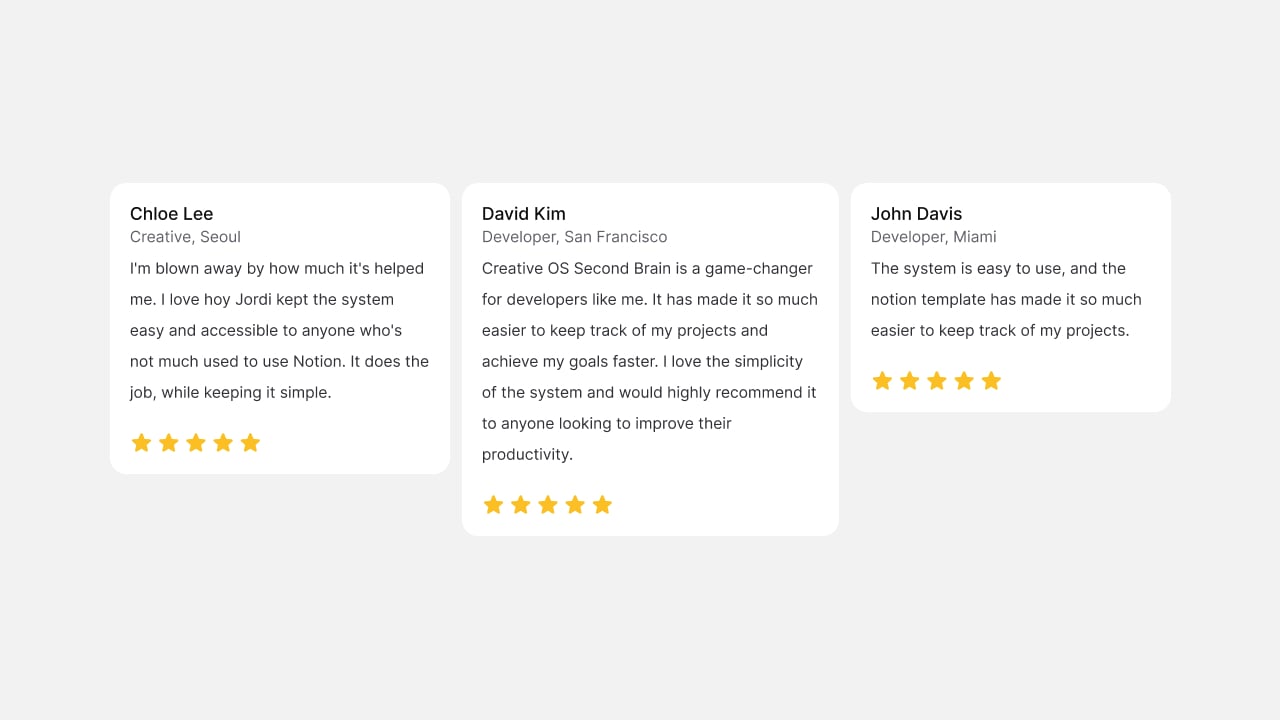Click the first star in Chloe Lee's rating
This screenshot has width=1280, height=720.
pyautogui.click(x=142, y=442)
